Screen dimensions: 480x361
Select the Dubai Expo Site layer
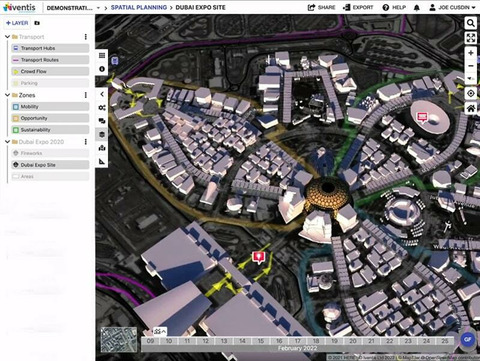click(50, 165)
